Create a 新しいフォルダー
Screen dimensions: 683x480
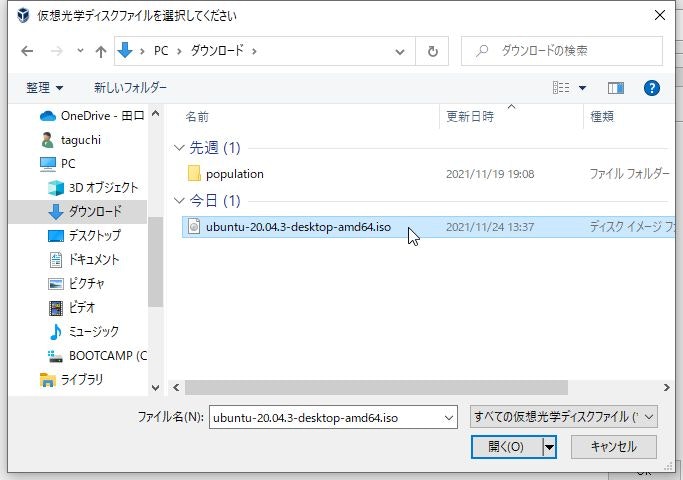point(130,88)
